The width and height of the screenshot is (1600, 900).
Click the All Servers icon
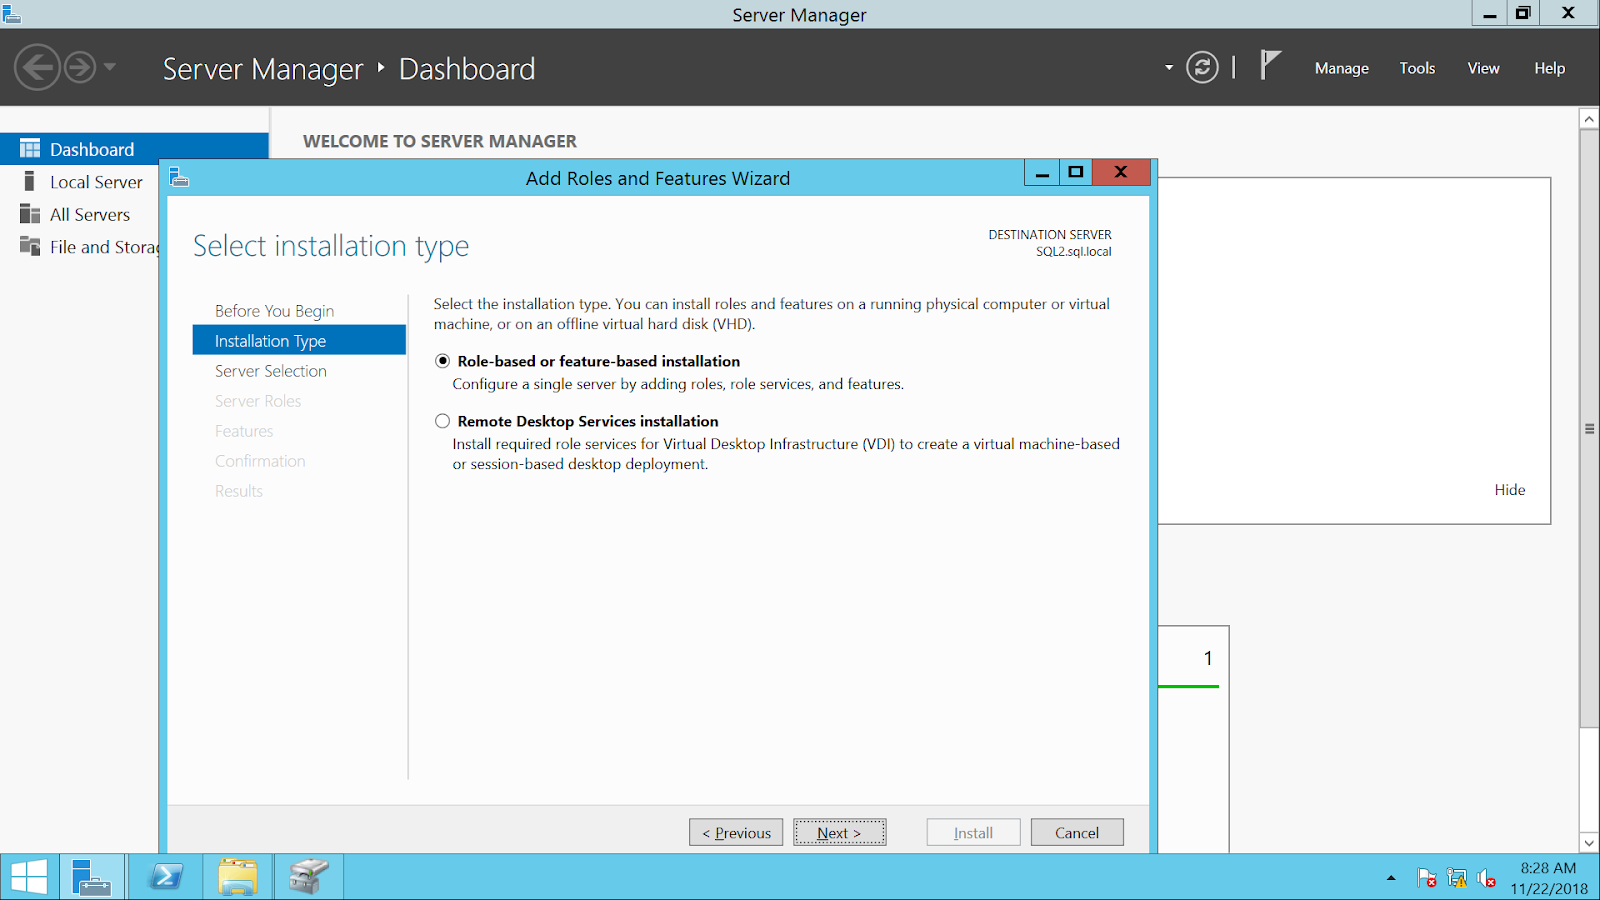[30, 214]
